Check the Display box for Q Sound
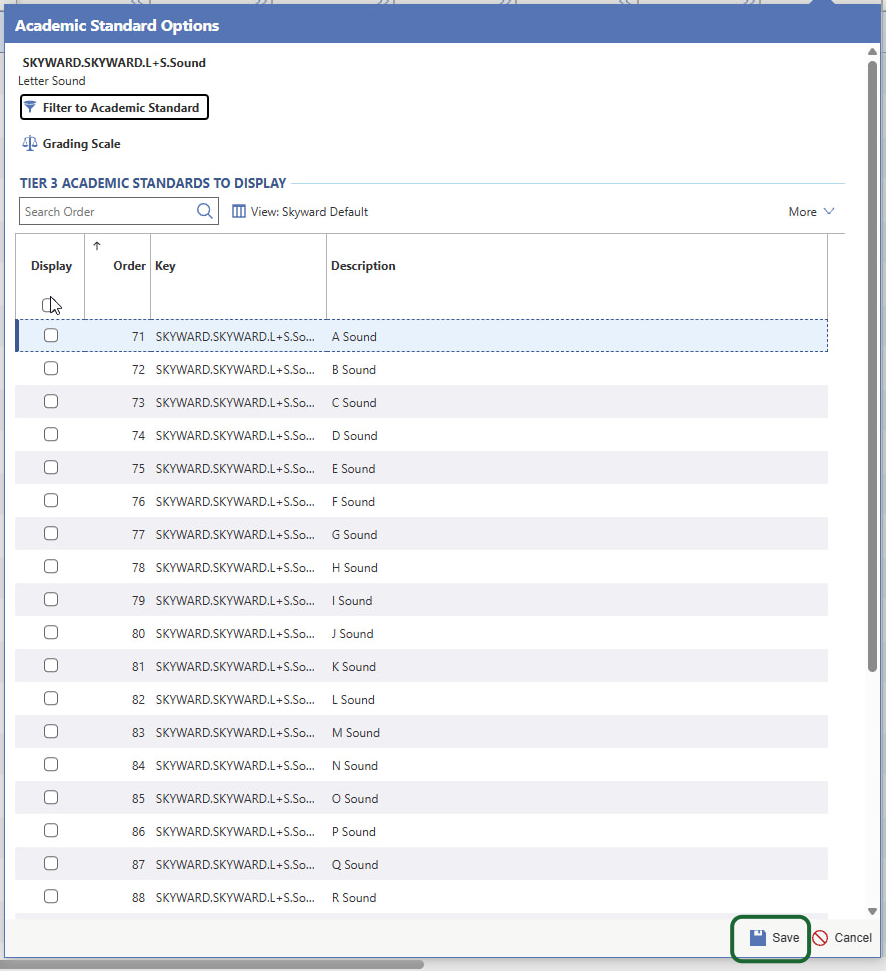886x971 pixels. point(51,863)
